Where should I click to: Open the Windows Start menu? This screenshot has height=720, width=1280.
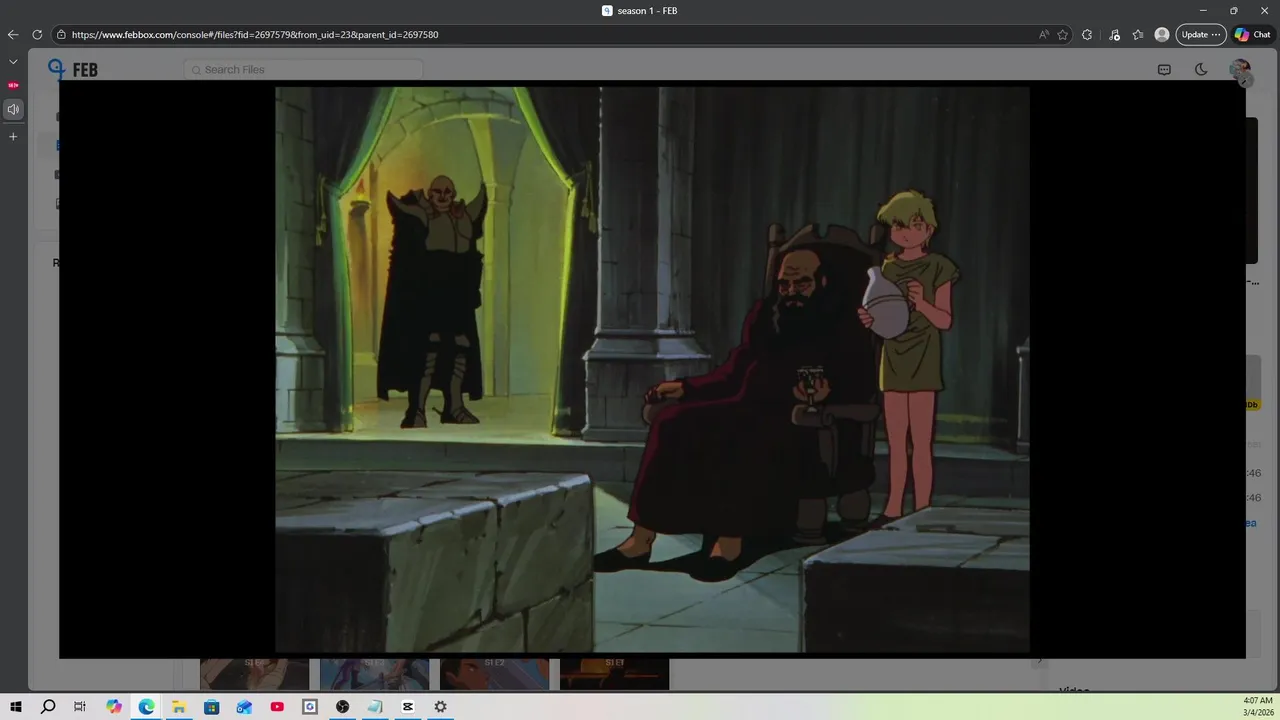[16, 707]
